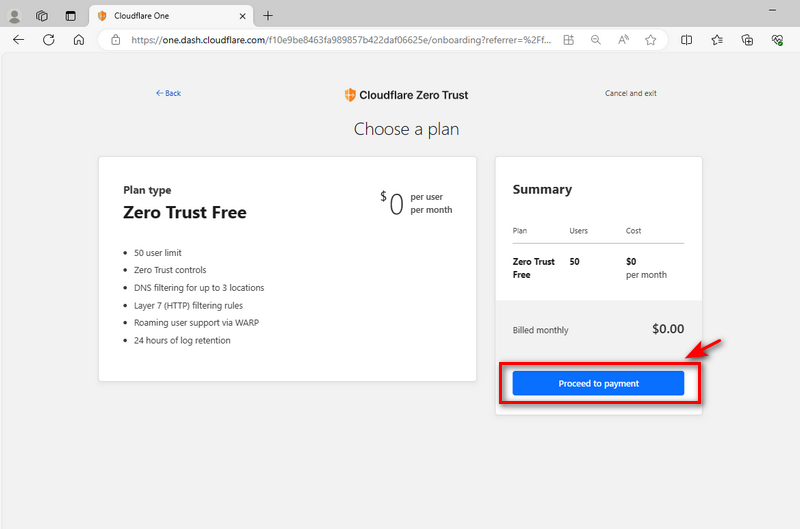The height and width of the screenshot is (529, 800).
Task: Toggle the vertical tabs icon
Action: (x=70, y=16)
